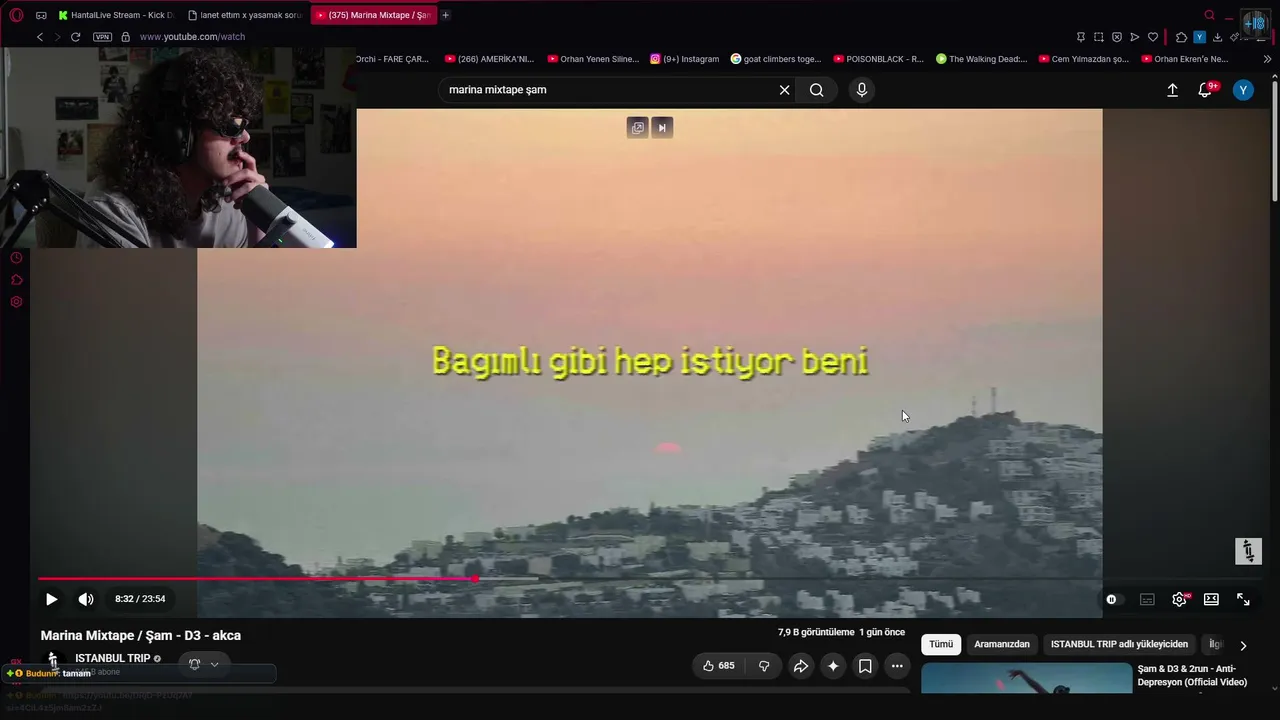Open video settings gear menu
This screenshot has height=720, width=1280.
(x=1179, y=599)
